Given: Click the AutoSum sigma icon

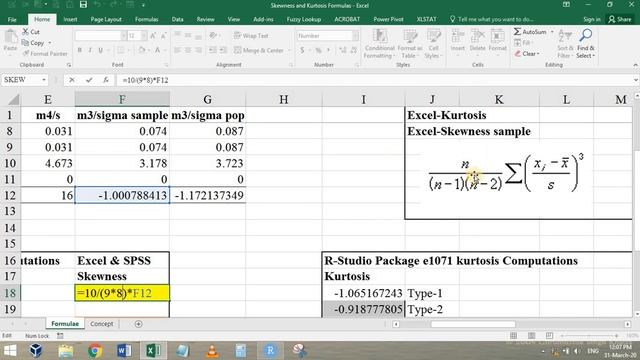Looking at the screenshot, I should (518, 31).
